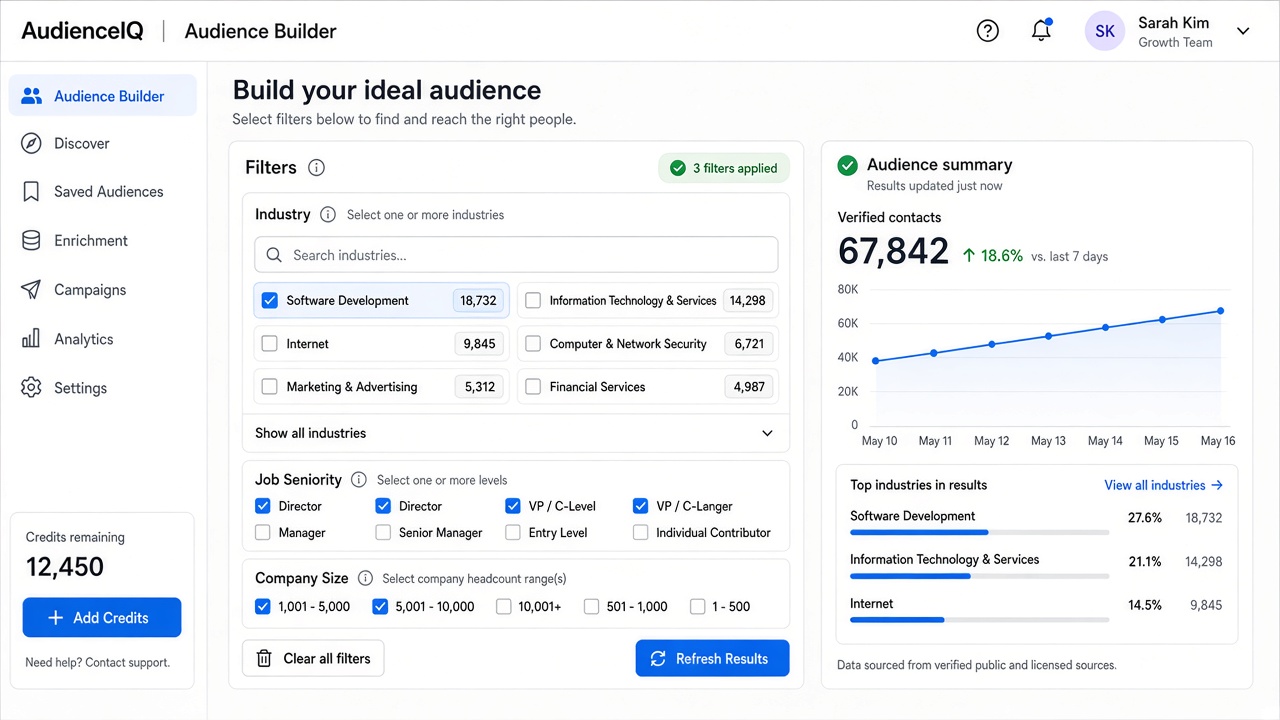Click the info icon beside Industry
The image size is (1280, 720).
(327, 215)
